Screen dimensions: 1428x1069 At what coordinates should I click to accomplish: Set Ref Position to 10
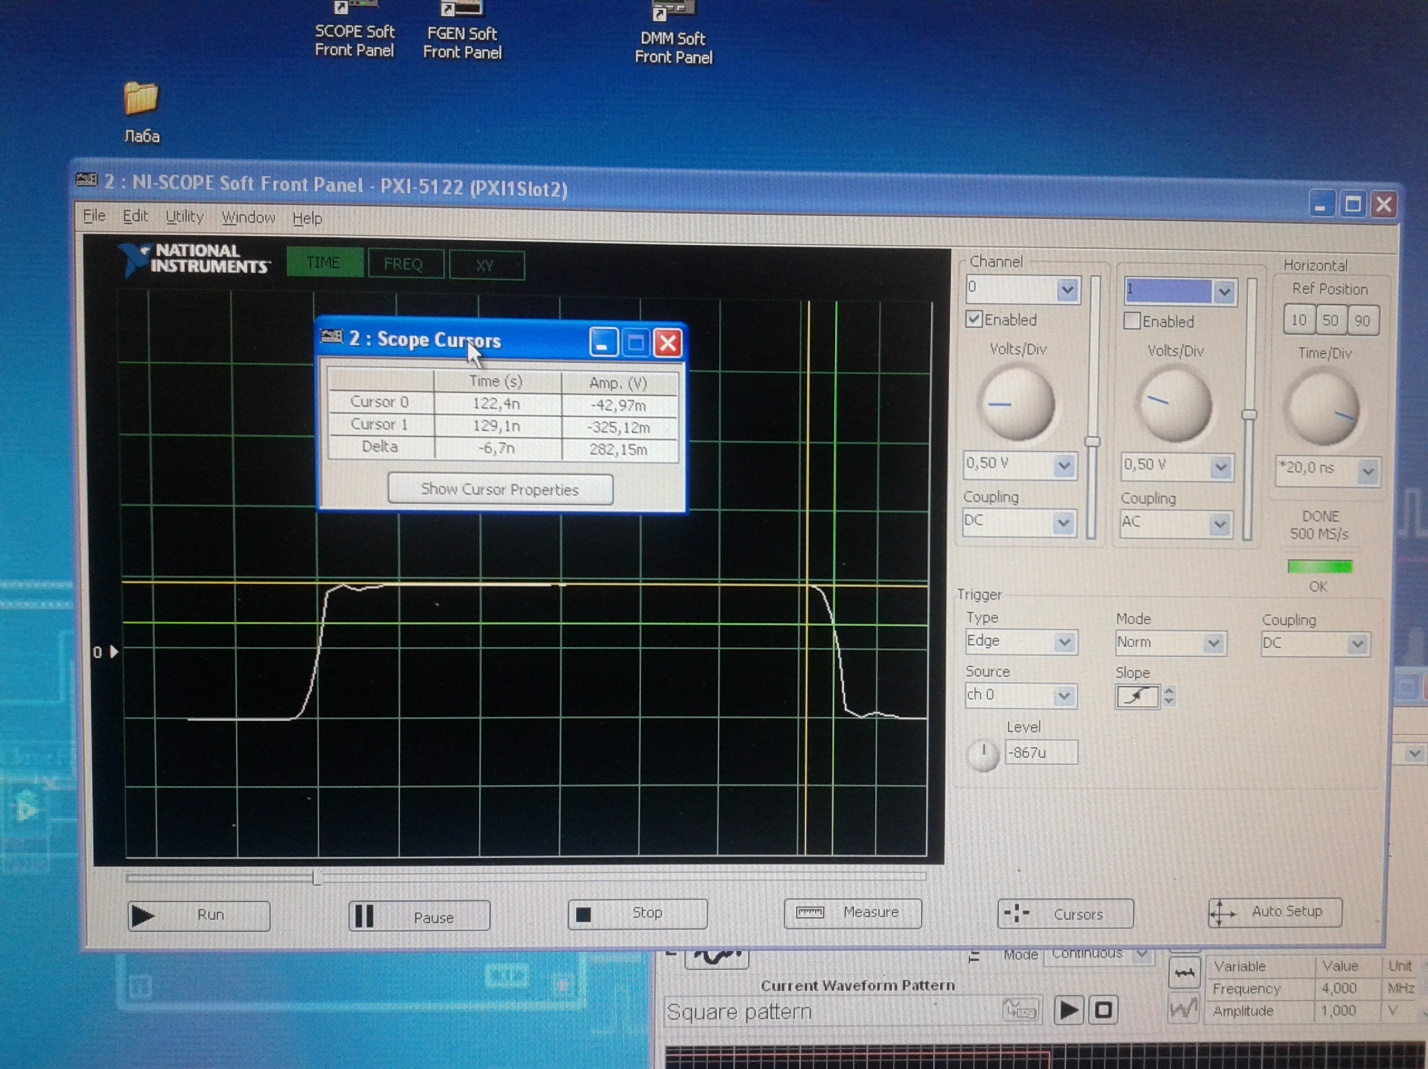click(x=1298, y=320)
